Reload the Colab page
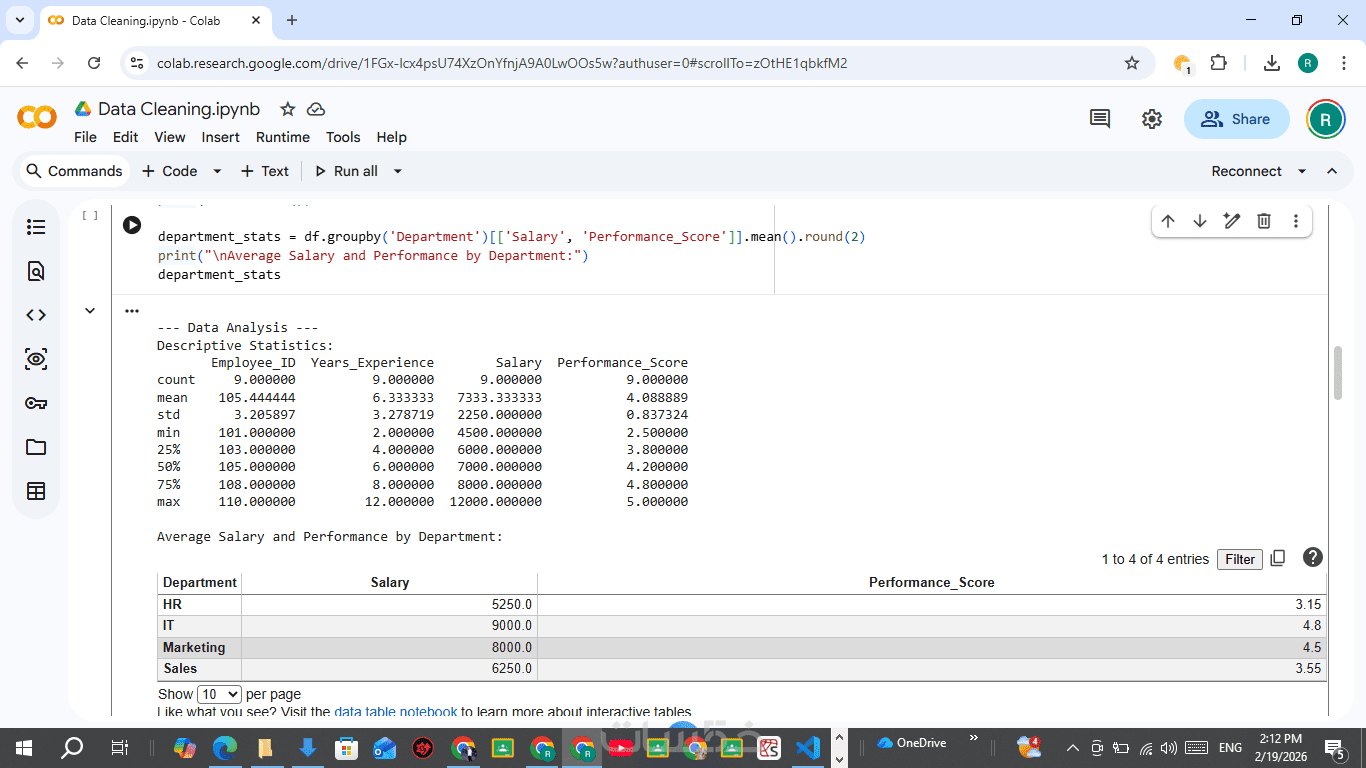The width and height of the screenshot is (1366, 768). pyautogui.click(x=94, y=63)
